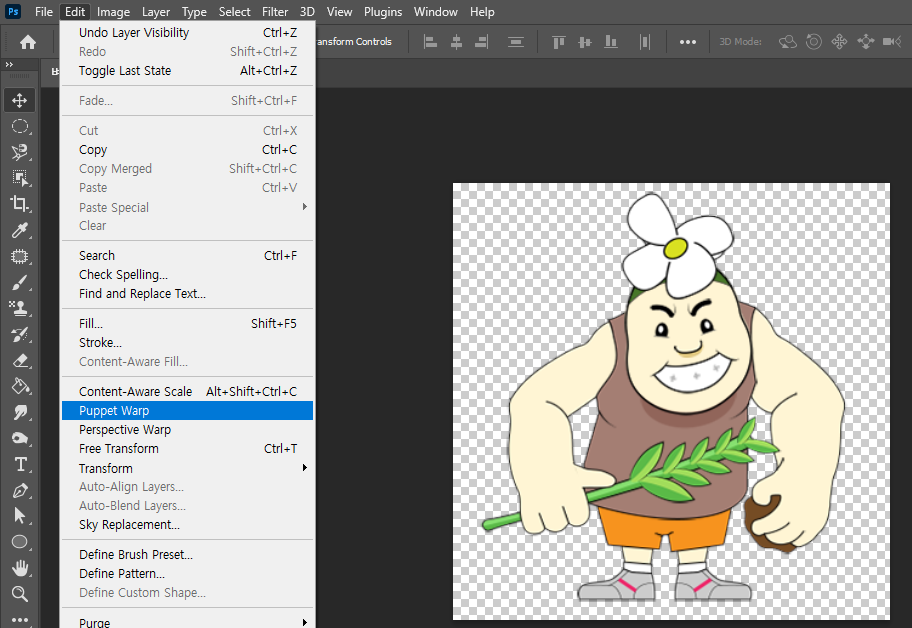
Task: Select the Paint Bucket tool
Action: click(20, 386)
